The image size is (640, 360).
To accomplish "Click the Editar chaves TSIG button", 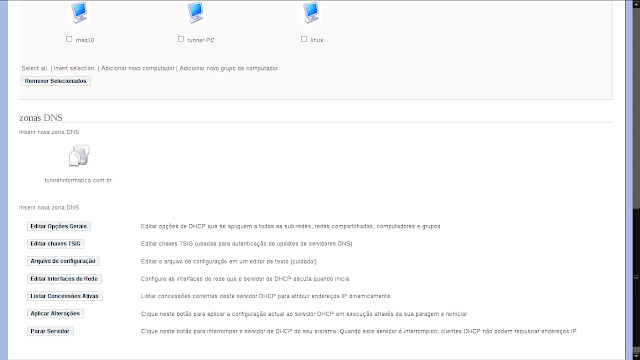I will pos(56,244).
